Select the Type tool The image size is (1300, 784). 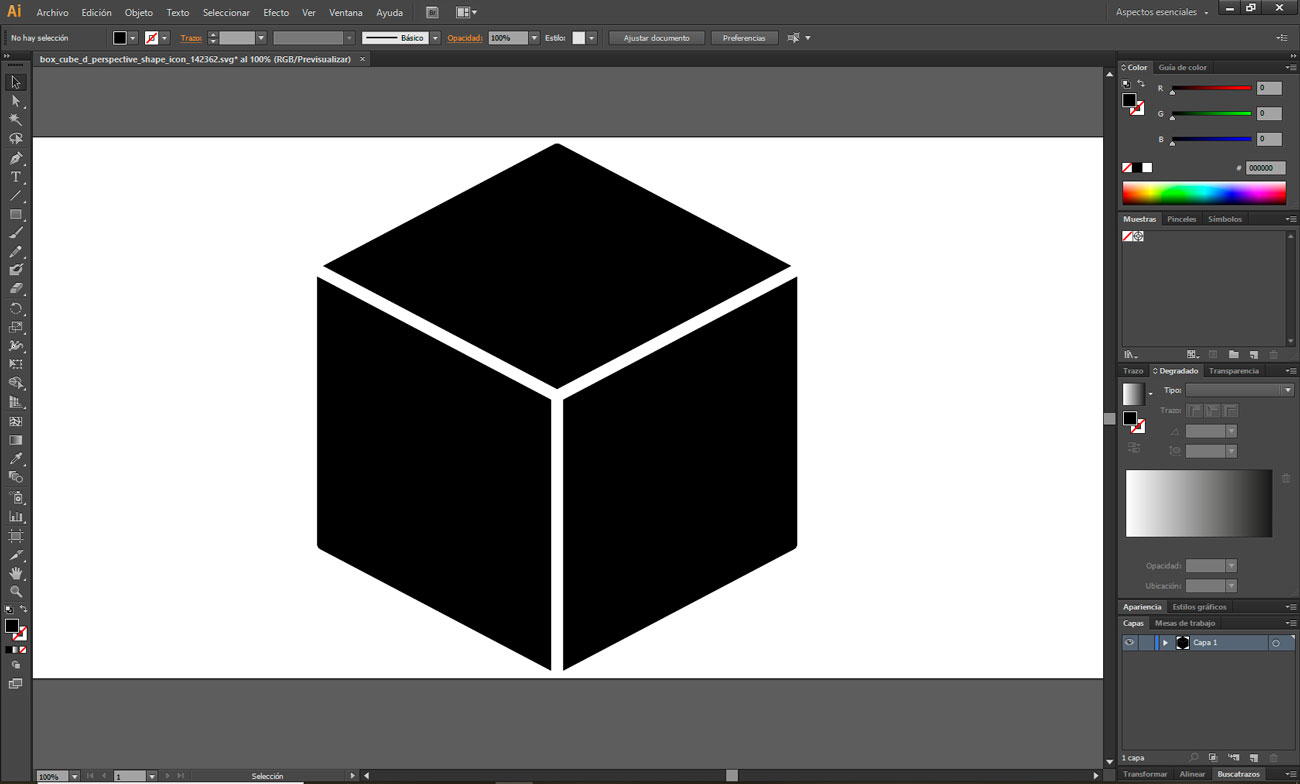pos(16,177)
